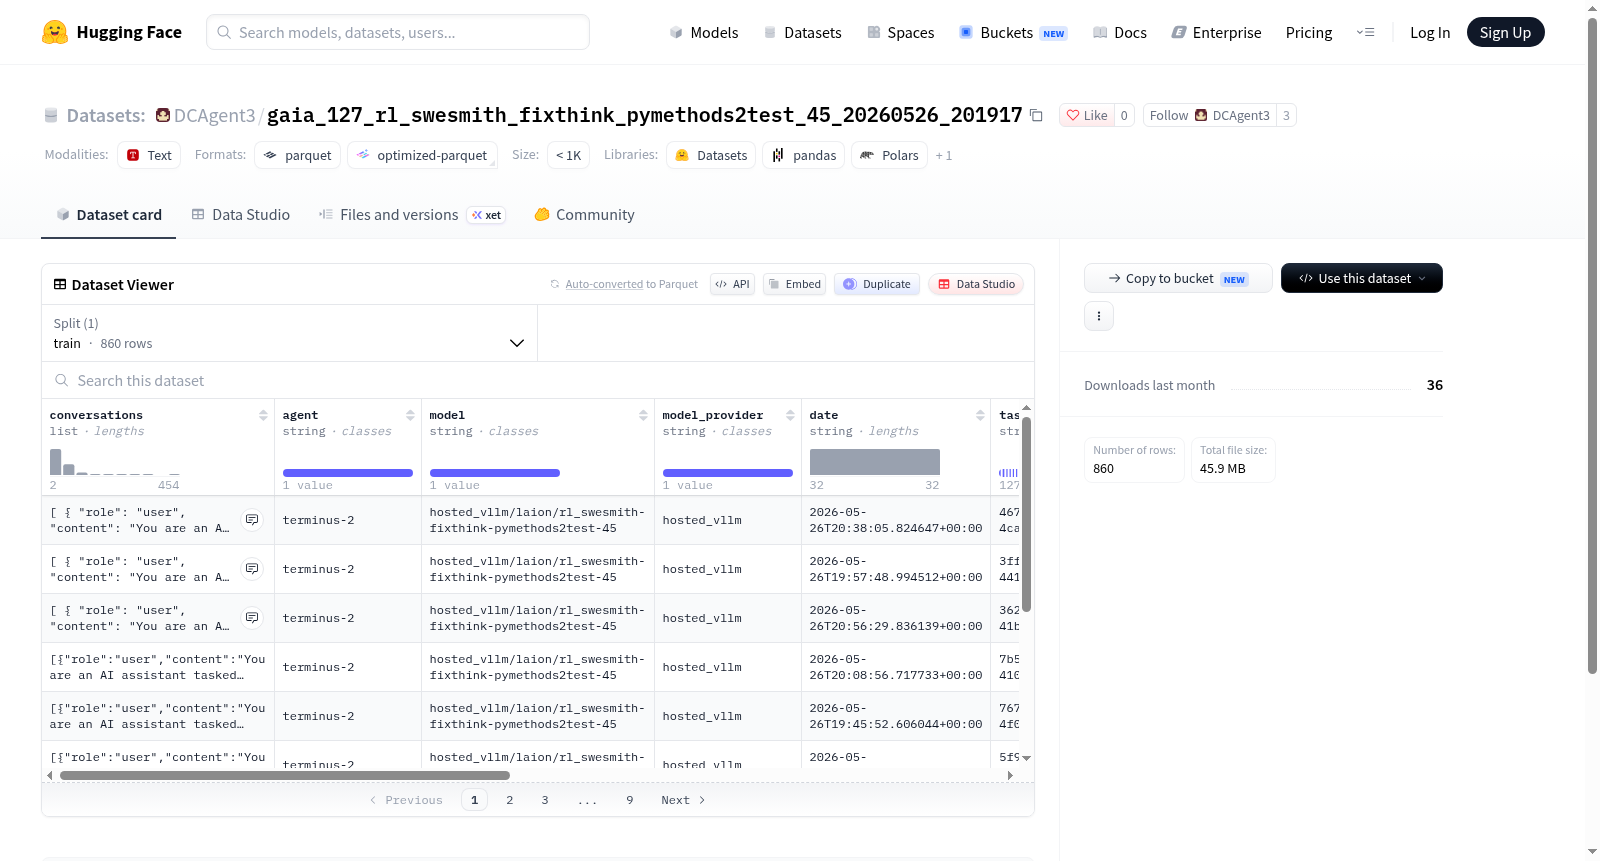Open the Models menu item
The image size is (1600, 861).
pos(704,32)
